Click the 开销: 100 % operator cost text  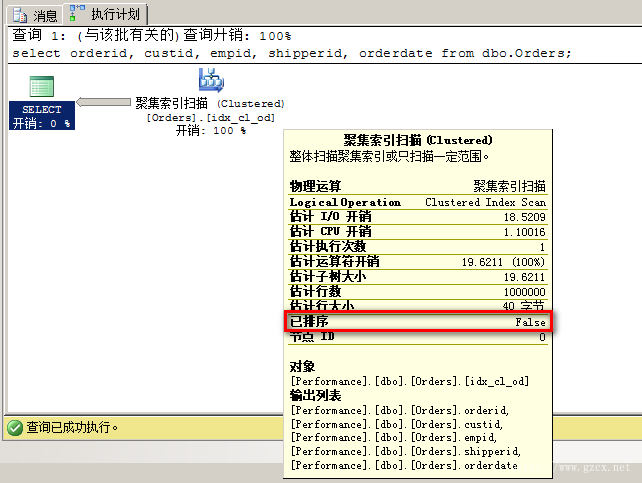[x=211, y=131]
